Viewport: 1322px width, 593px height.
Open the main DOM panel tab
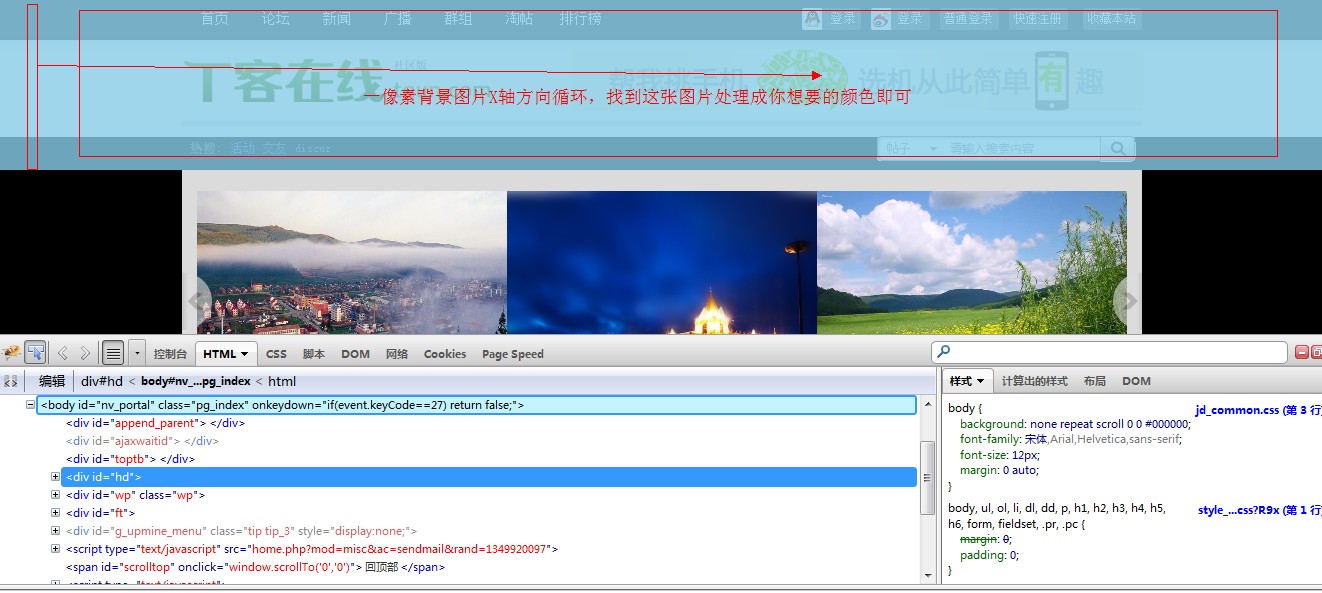coord(355,354)
